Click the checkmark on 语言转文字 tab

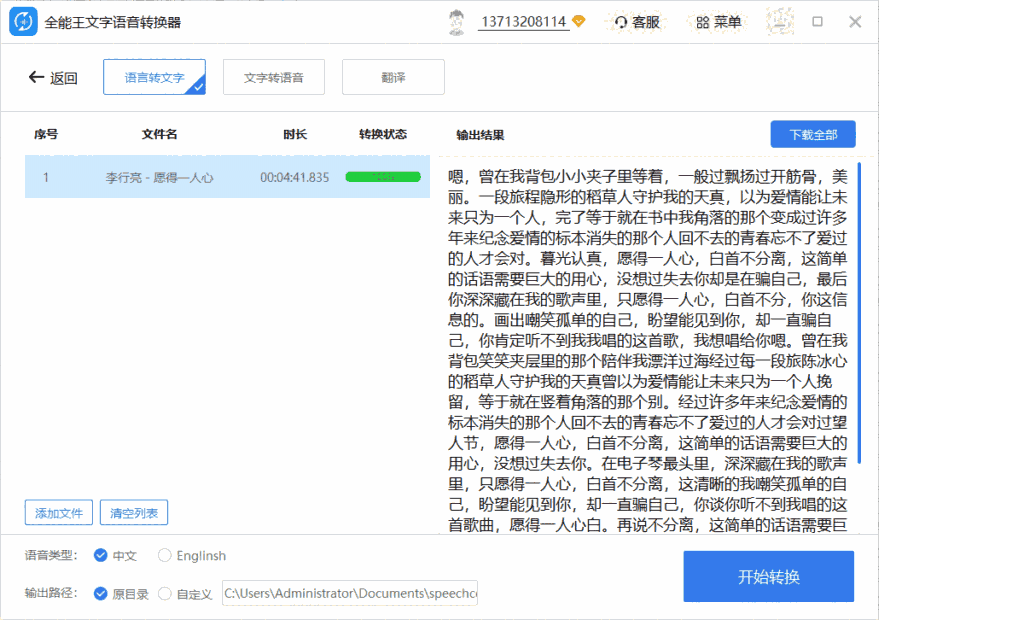pyautogui.click(x=197, y=86)
